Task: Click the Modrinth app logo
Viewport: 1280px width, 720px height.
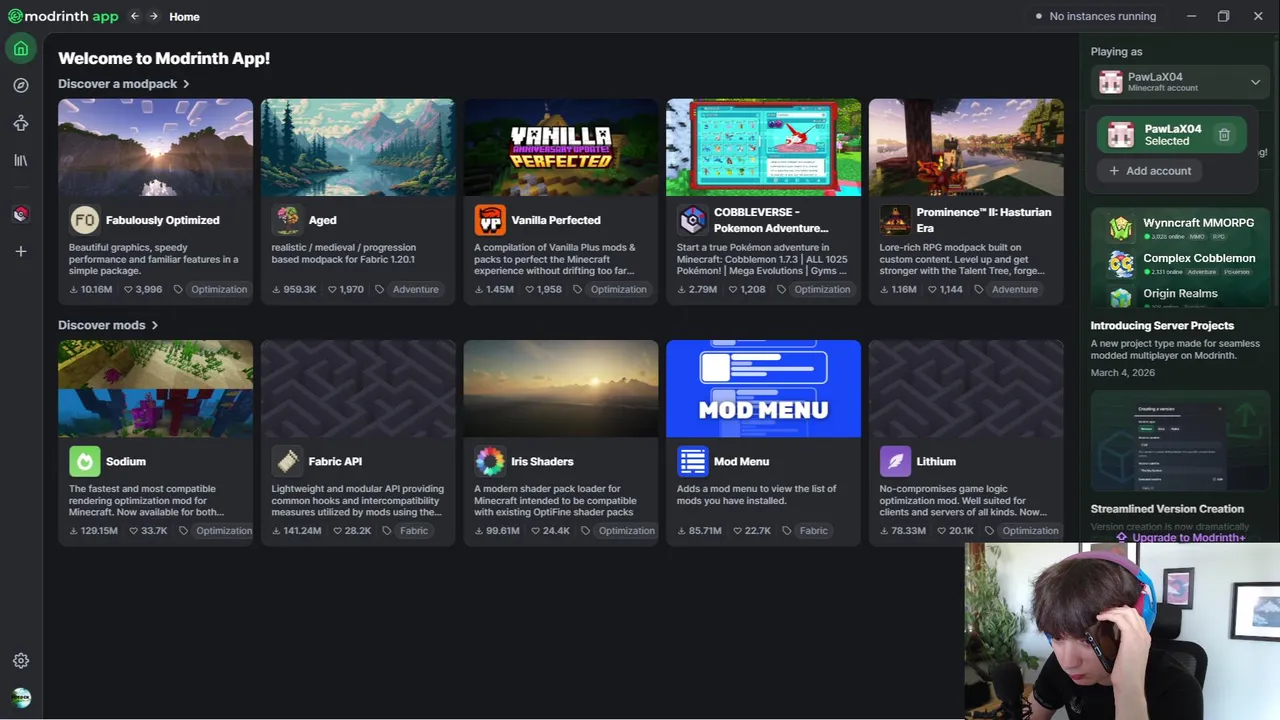Action: (63, 16)
